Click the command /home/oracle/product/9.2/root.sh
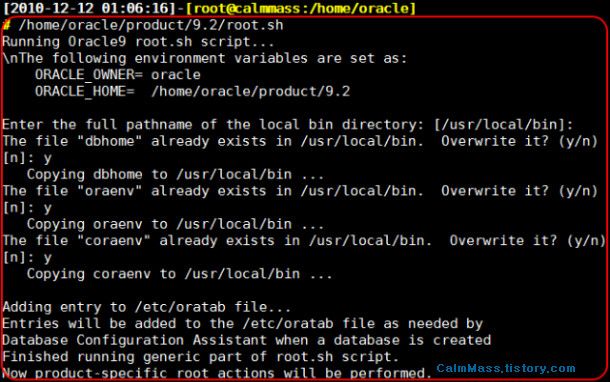 tap(151, 25)
